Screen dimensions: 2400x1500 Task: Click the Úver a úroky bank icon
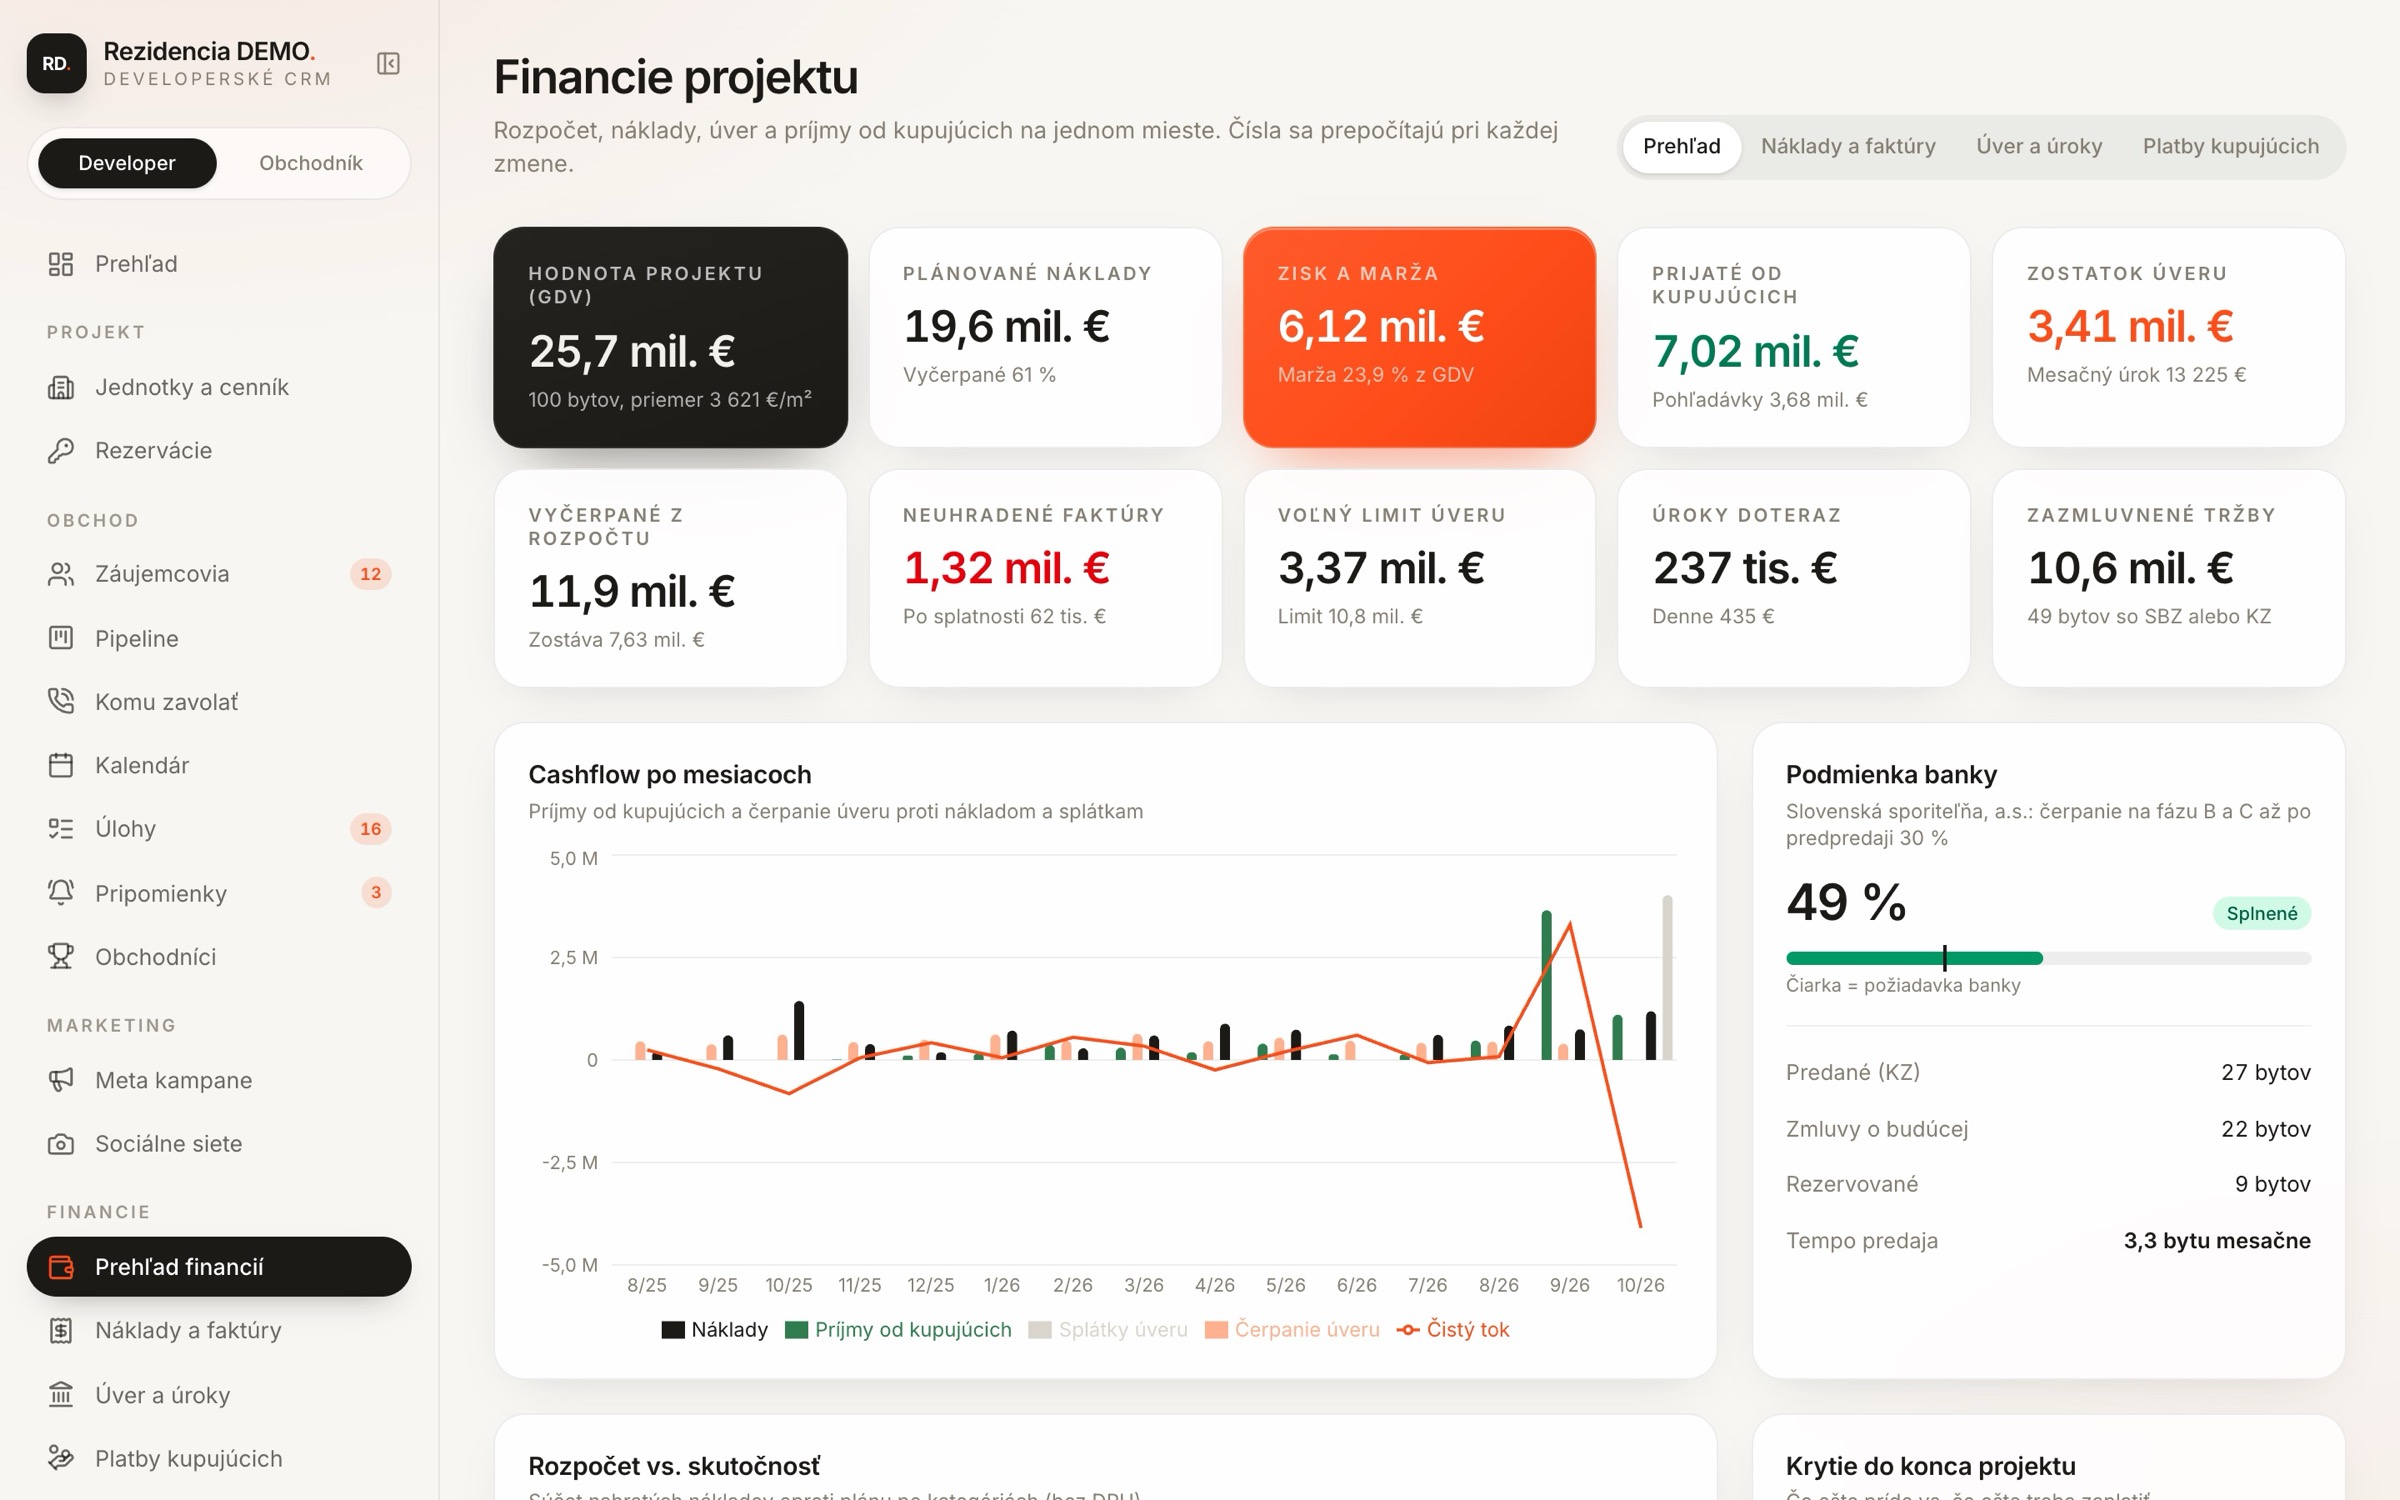coord(61,1394)
